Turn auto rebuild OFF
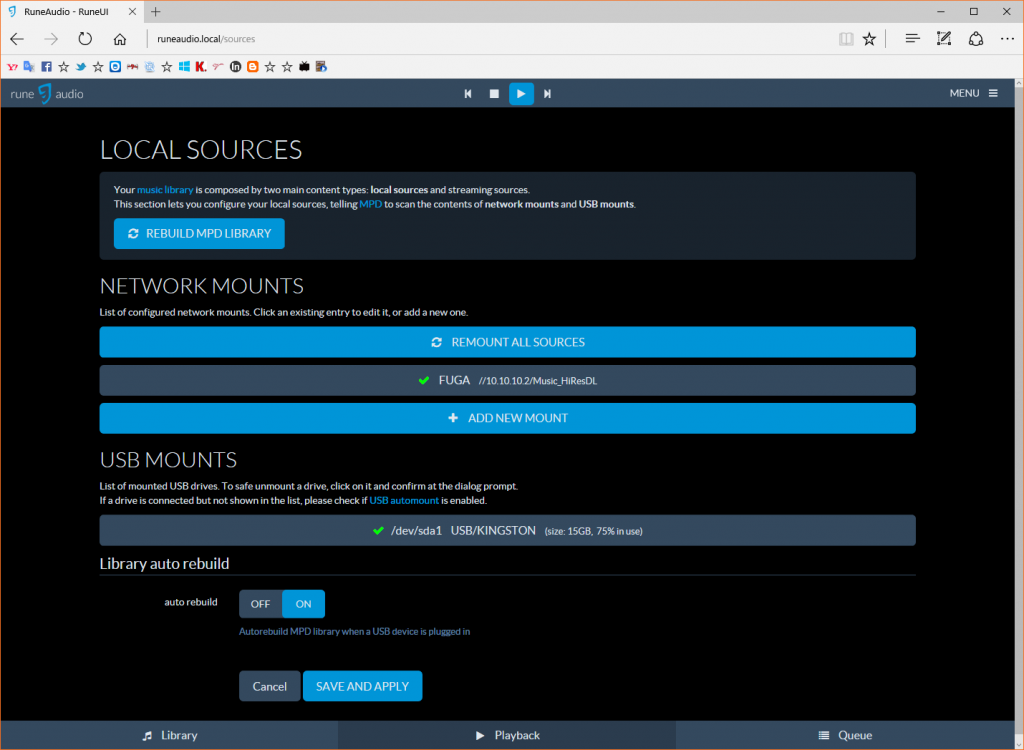Viewport: 1024px width, 750px height. [x=260, y=604]
